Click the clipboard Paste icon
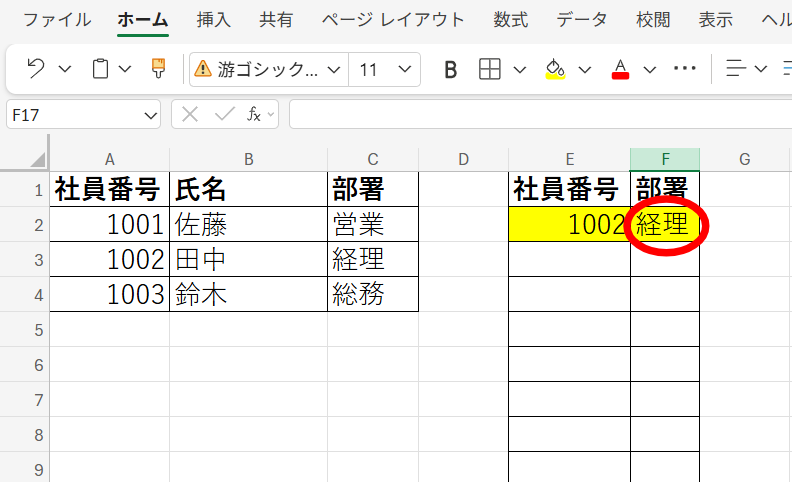The height and width of the screenshot is (482, 792). point(100,69)
